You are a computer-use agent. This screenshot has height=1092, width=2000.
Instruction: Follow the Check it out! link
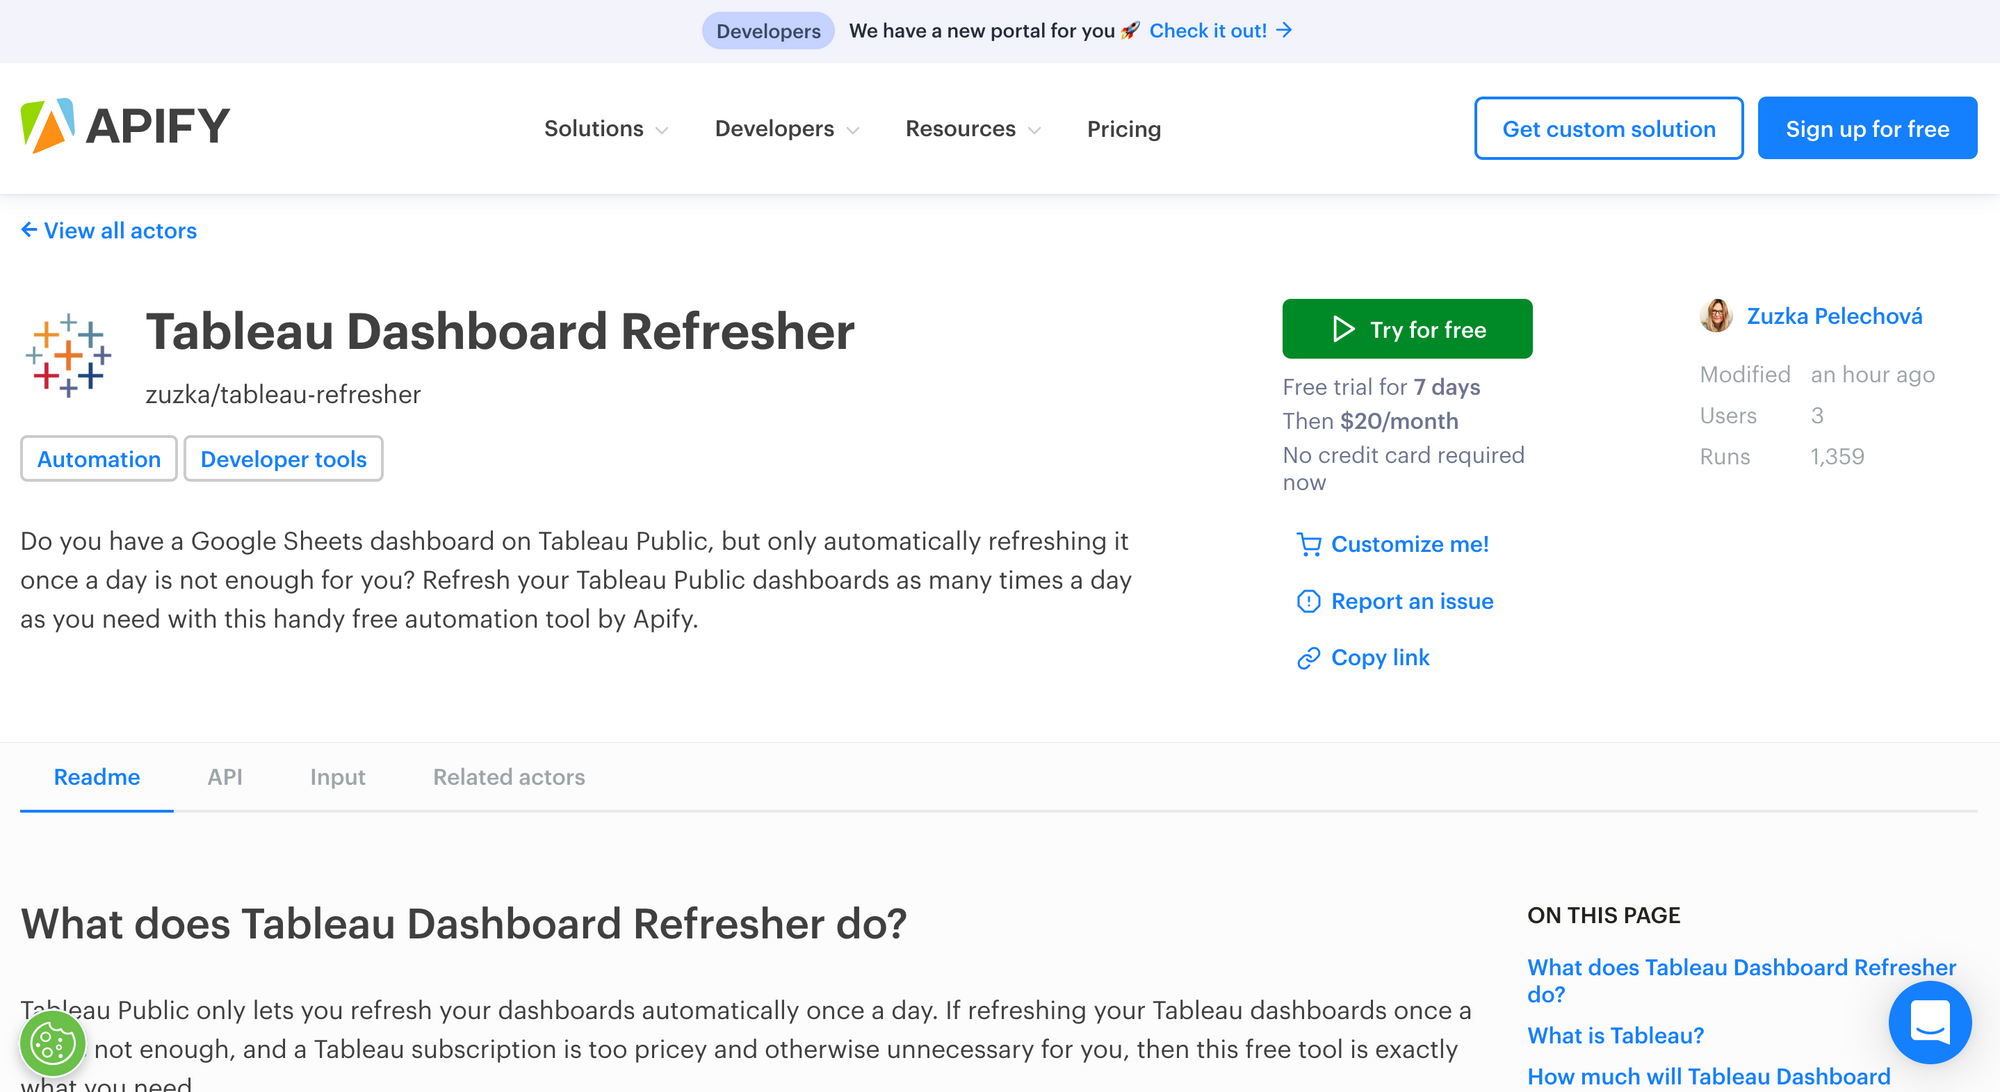click(x=1220, y=31)
